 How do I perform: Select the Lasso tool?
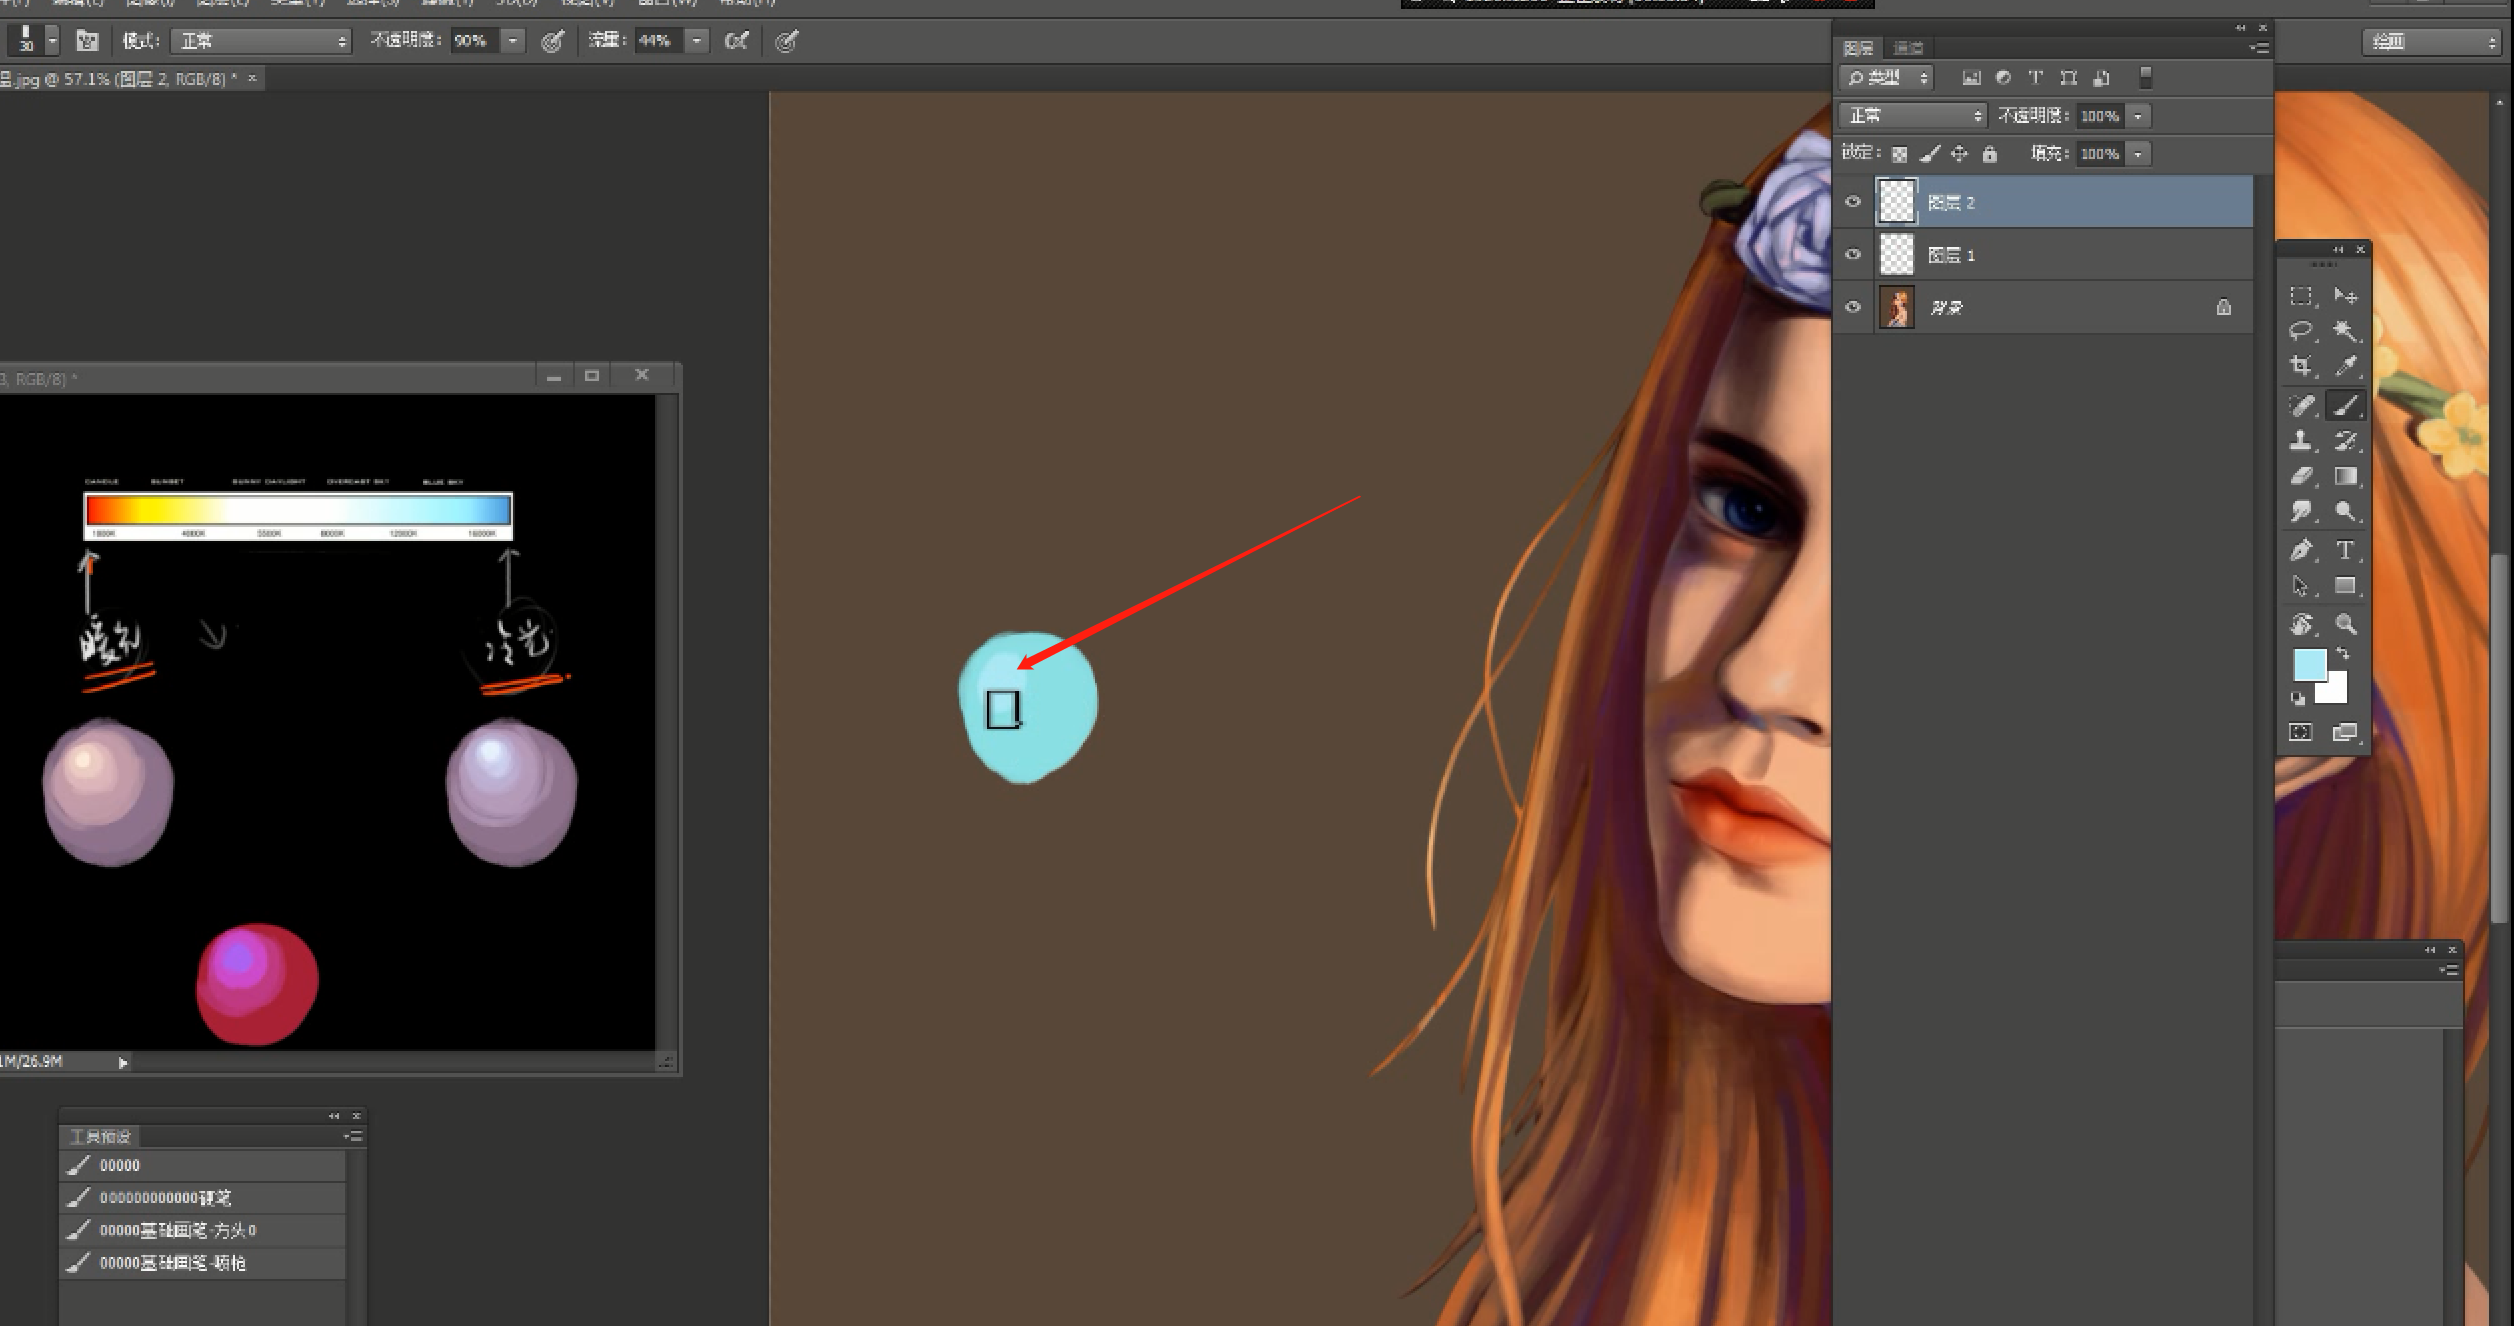tap(2300, 331)
